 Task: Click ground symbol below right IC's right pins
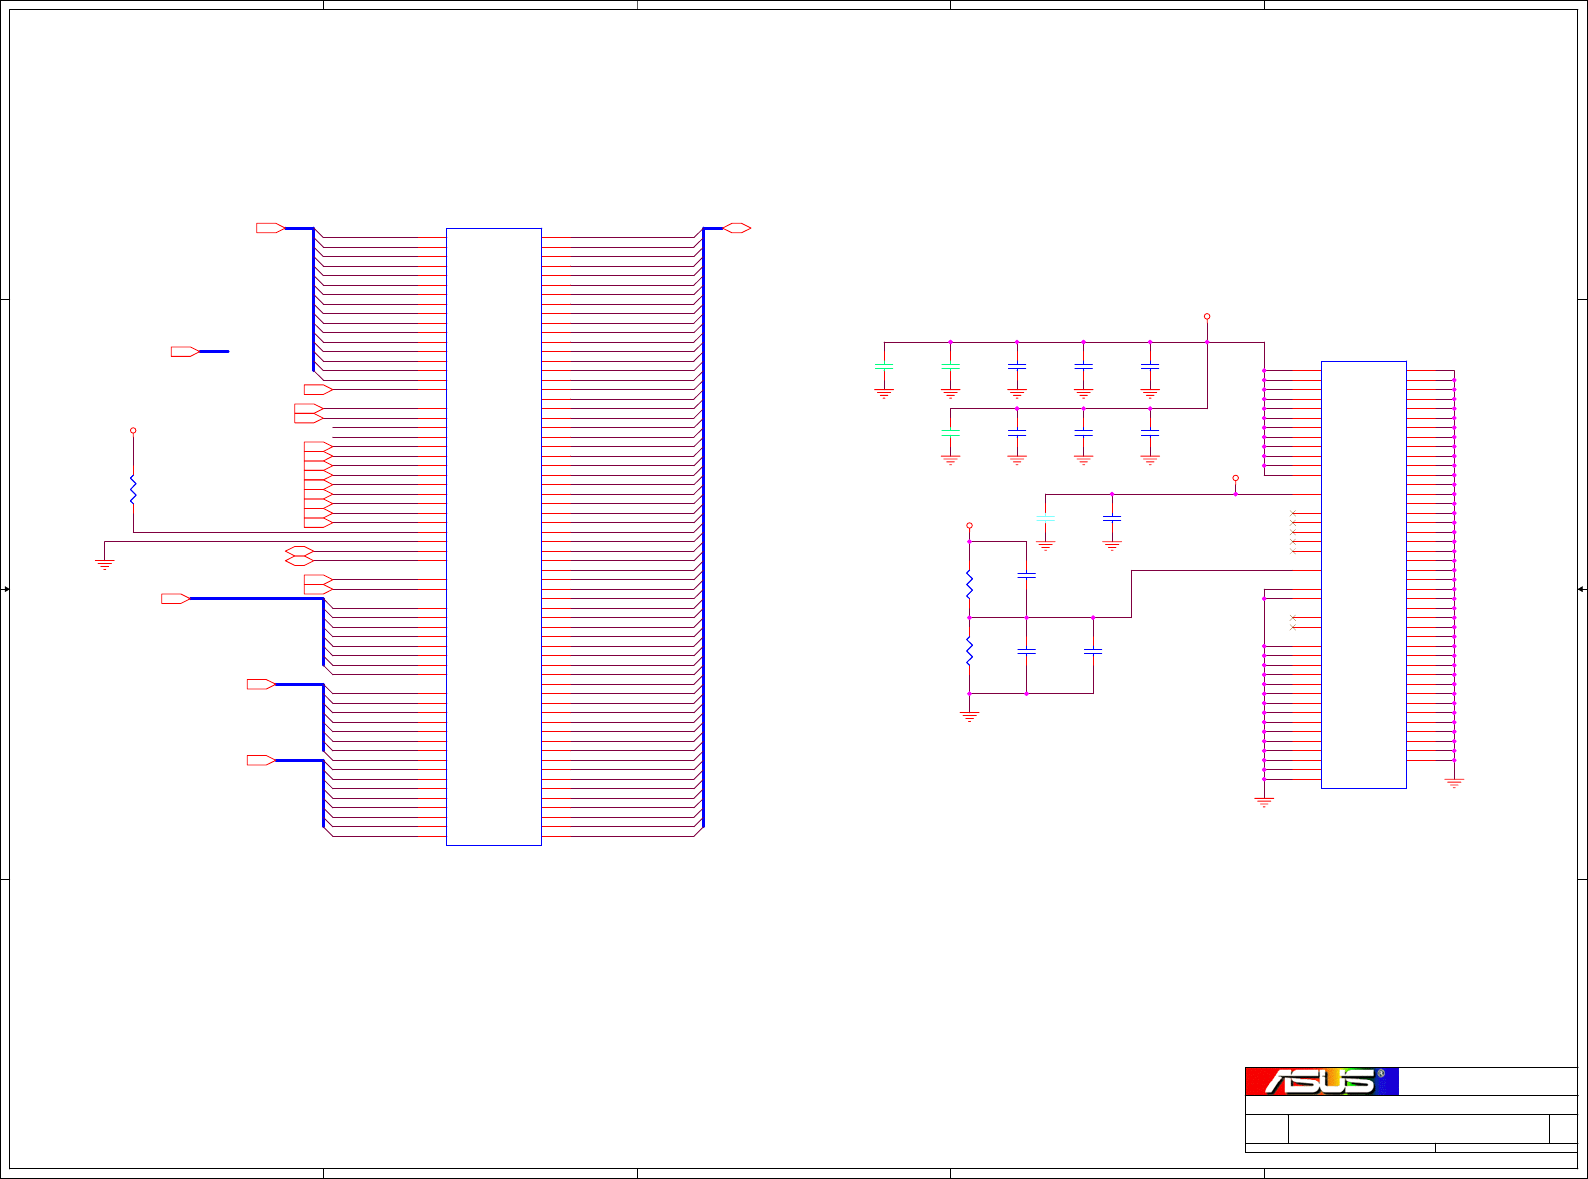coord(1455,783)
